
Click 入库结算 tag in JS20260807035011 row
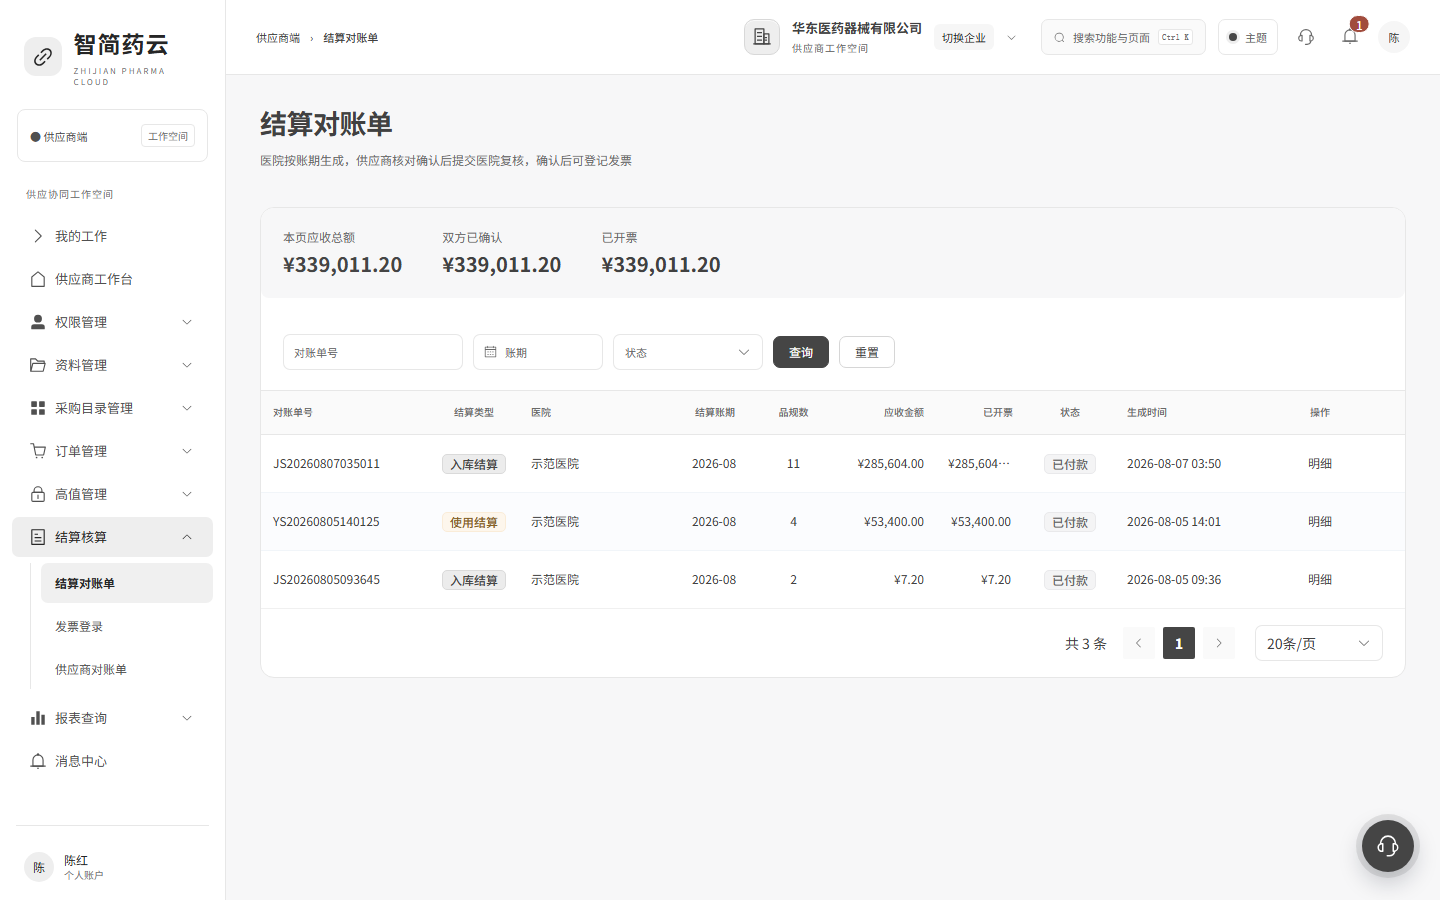(474, 464)
